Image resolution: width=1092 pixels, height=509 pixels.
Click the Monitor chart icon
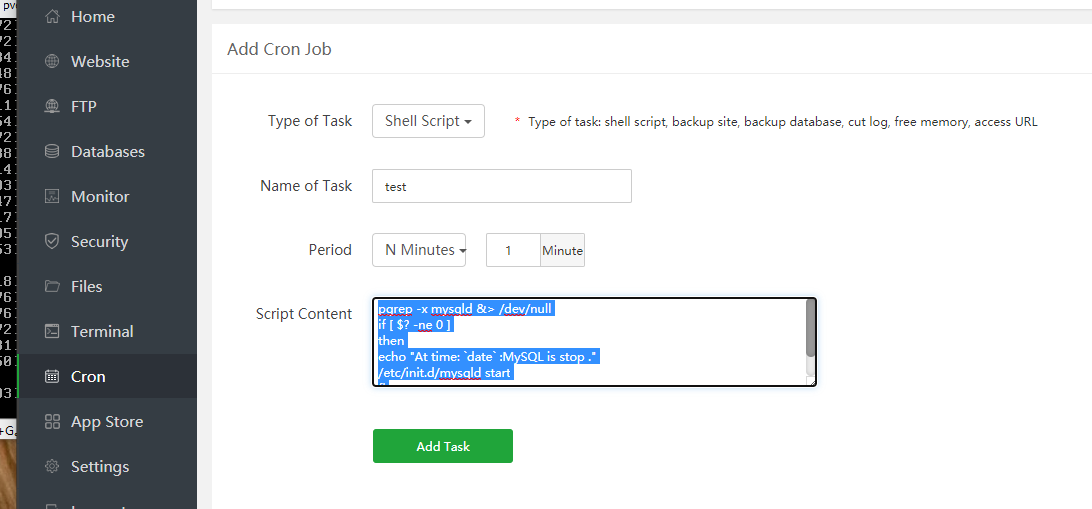(x=52, y=197)
